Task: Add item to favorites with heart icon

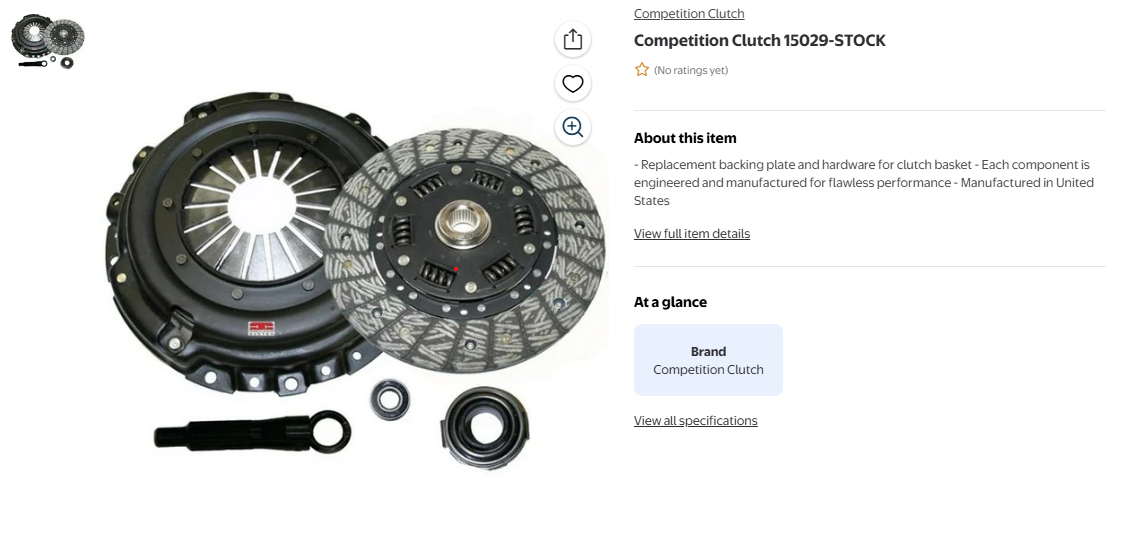Action: click(x=573, y=84)
